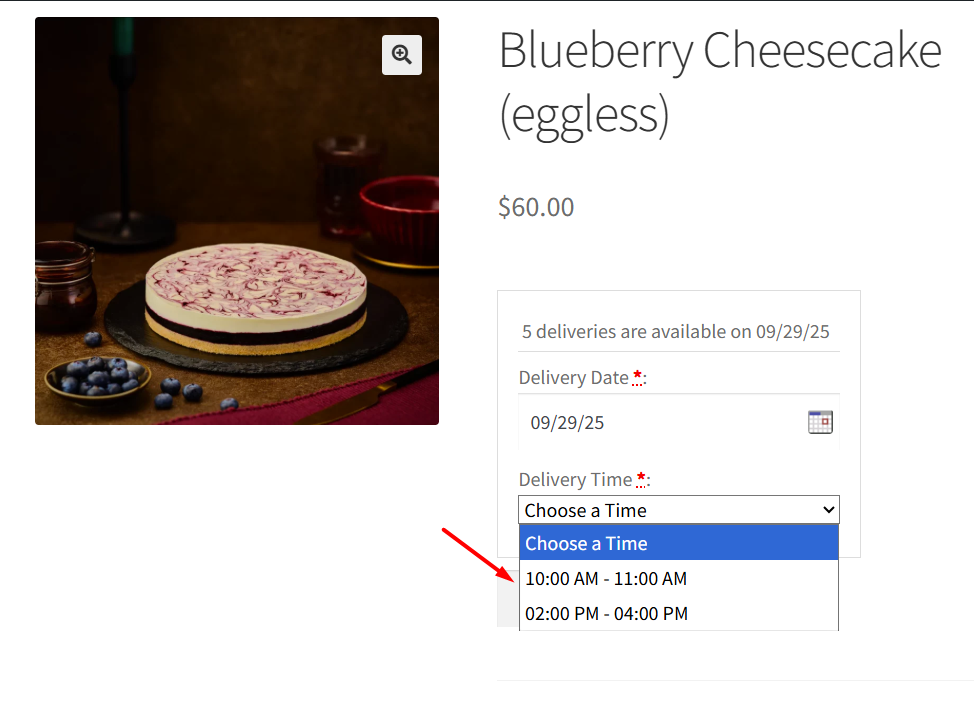Open the calendar icon date picker
This screenshot has height=703, width=974.
(820, 422)
